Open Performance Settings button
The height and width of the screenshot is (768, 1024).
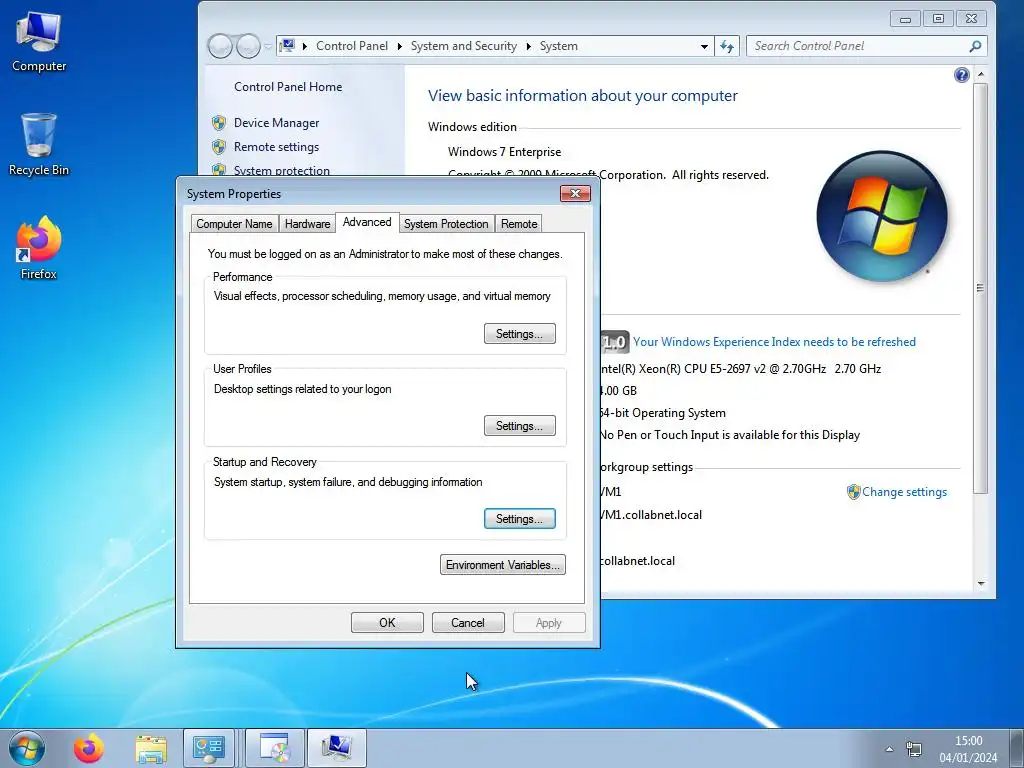coord(519,334)
